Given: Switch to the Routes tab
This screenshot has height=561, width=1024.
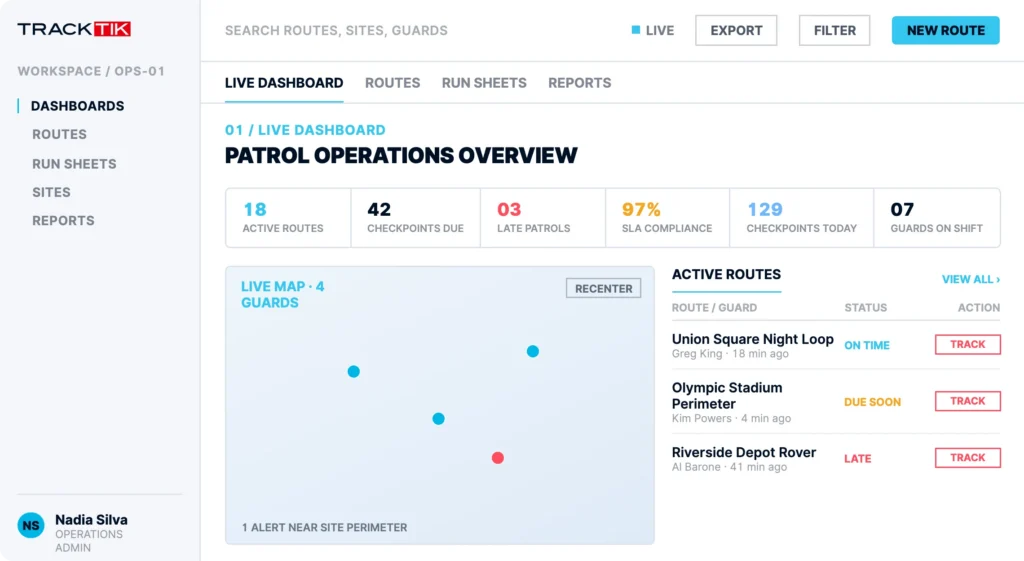Looking at the screenshot, I should [x=392, y=83].
